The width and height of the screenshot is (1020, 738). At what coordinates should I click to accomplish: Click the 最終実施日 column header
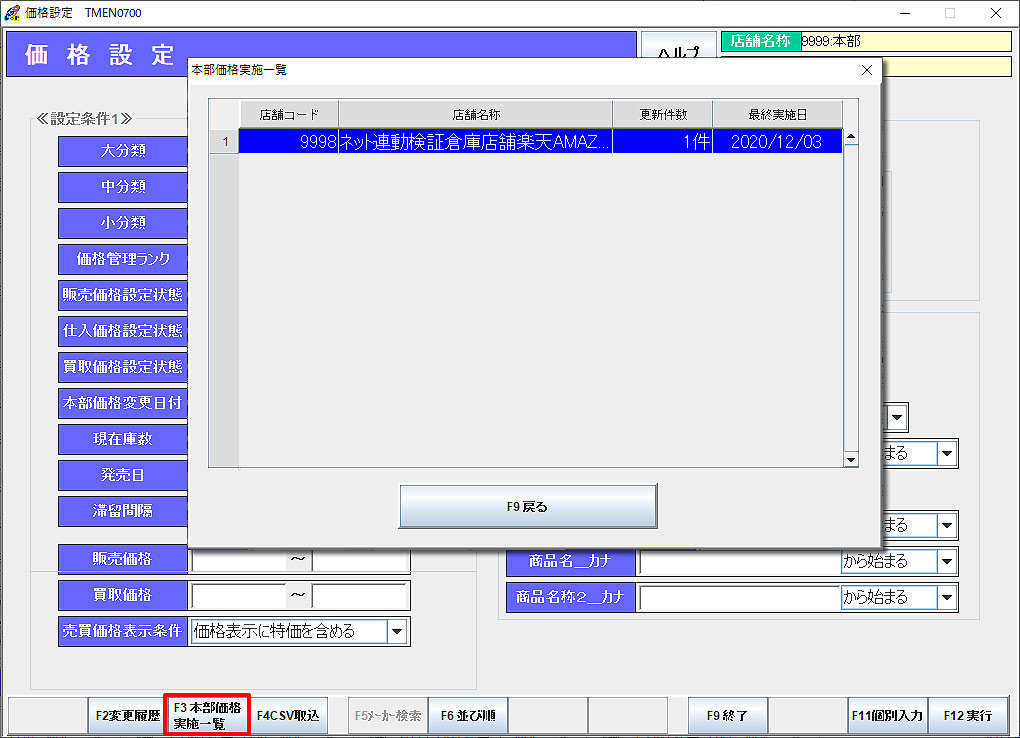[x=777, y=114]
